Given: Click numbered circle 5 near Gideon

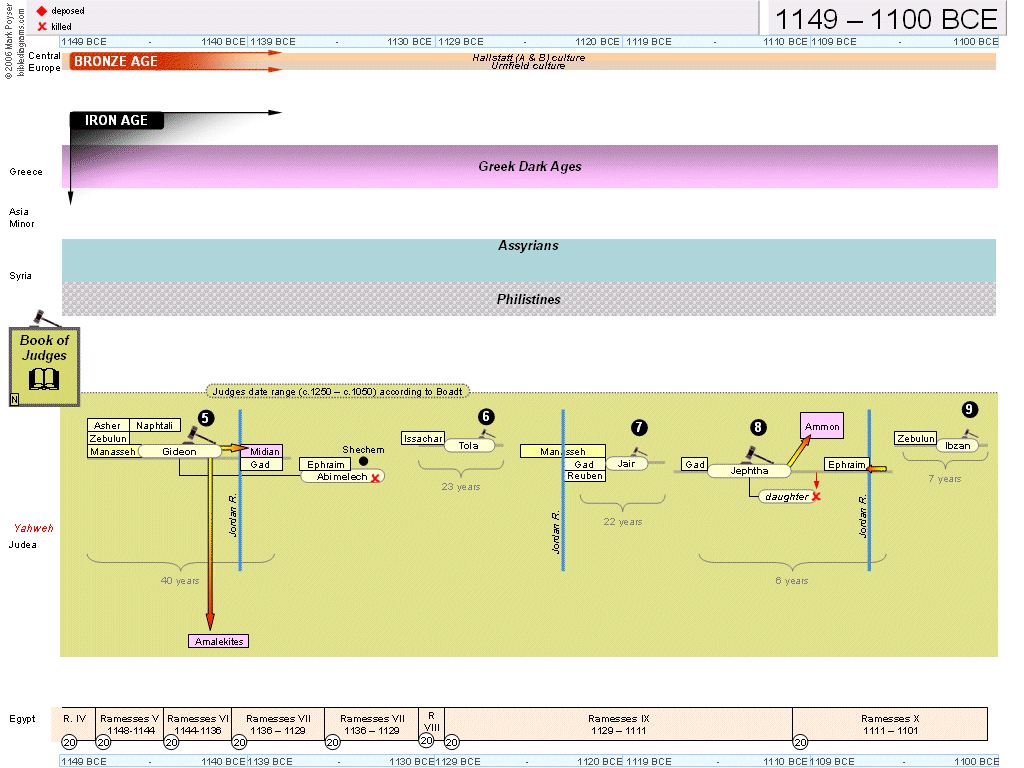Looking at the screenshot, I should click(x=205, y=418).
